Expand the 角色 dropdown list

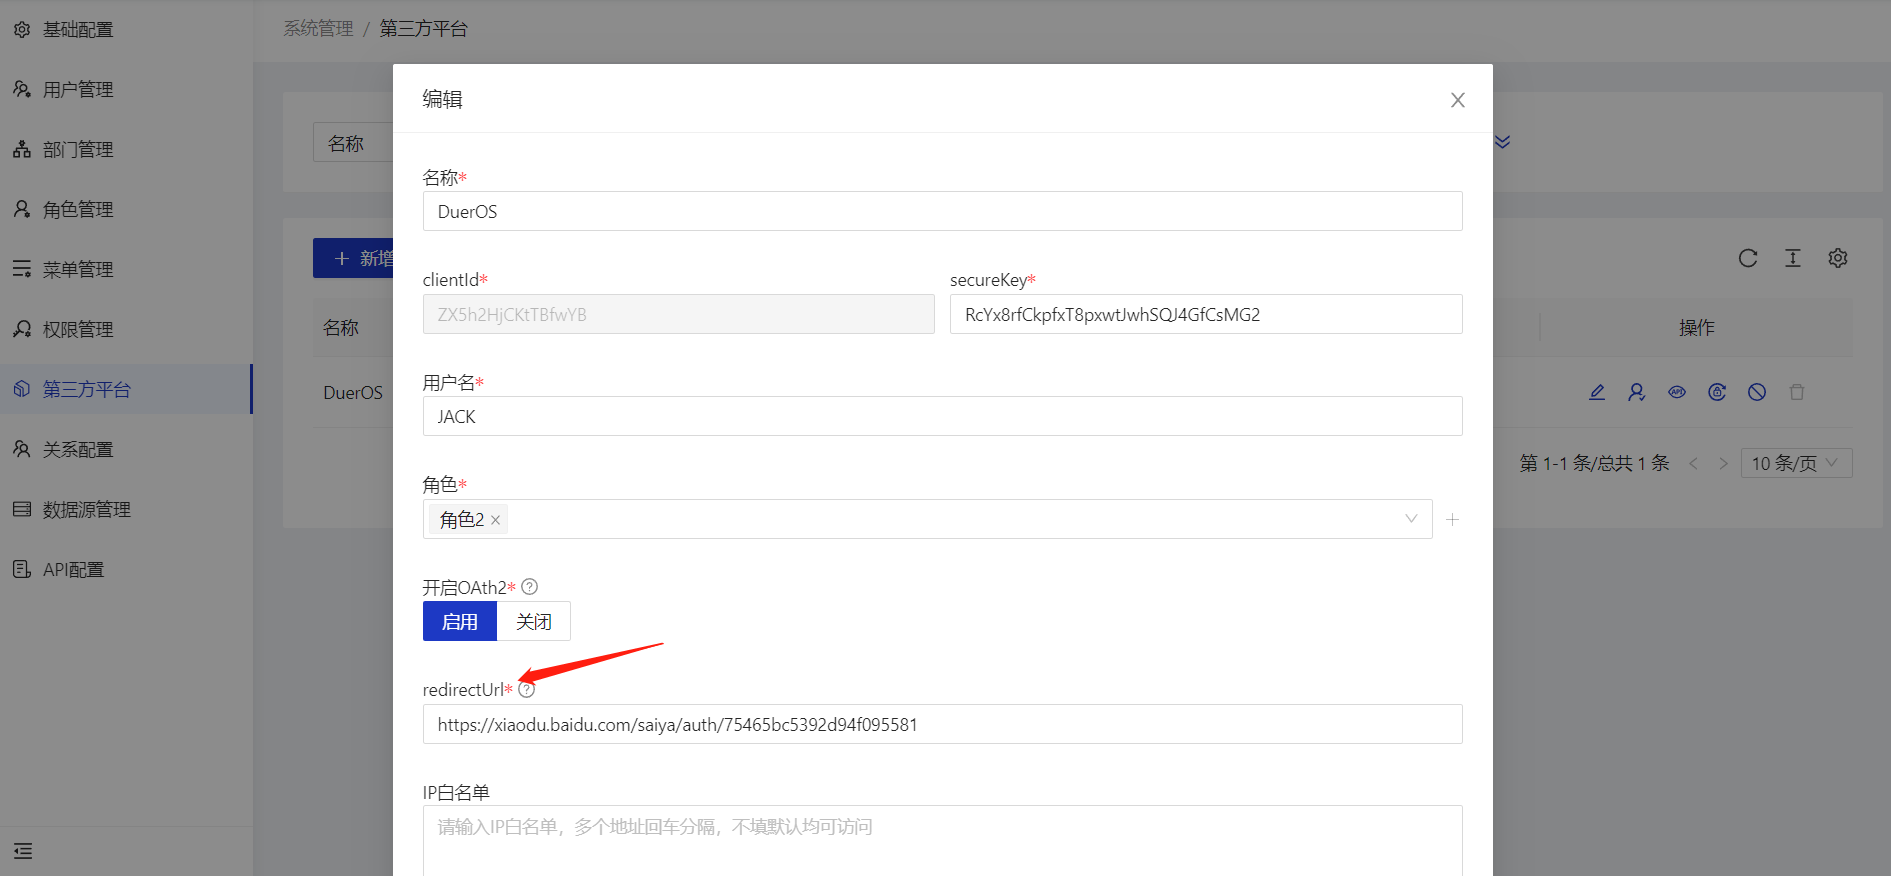1410,519
